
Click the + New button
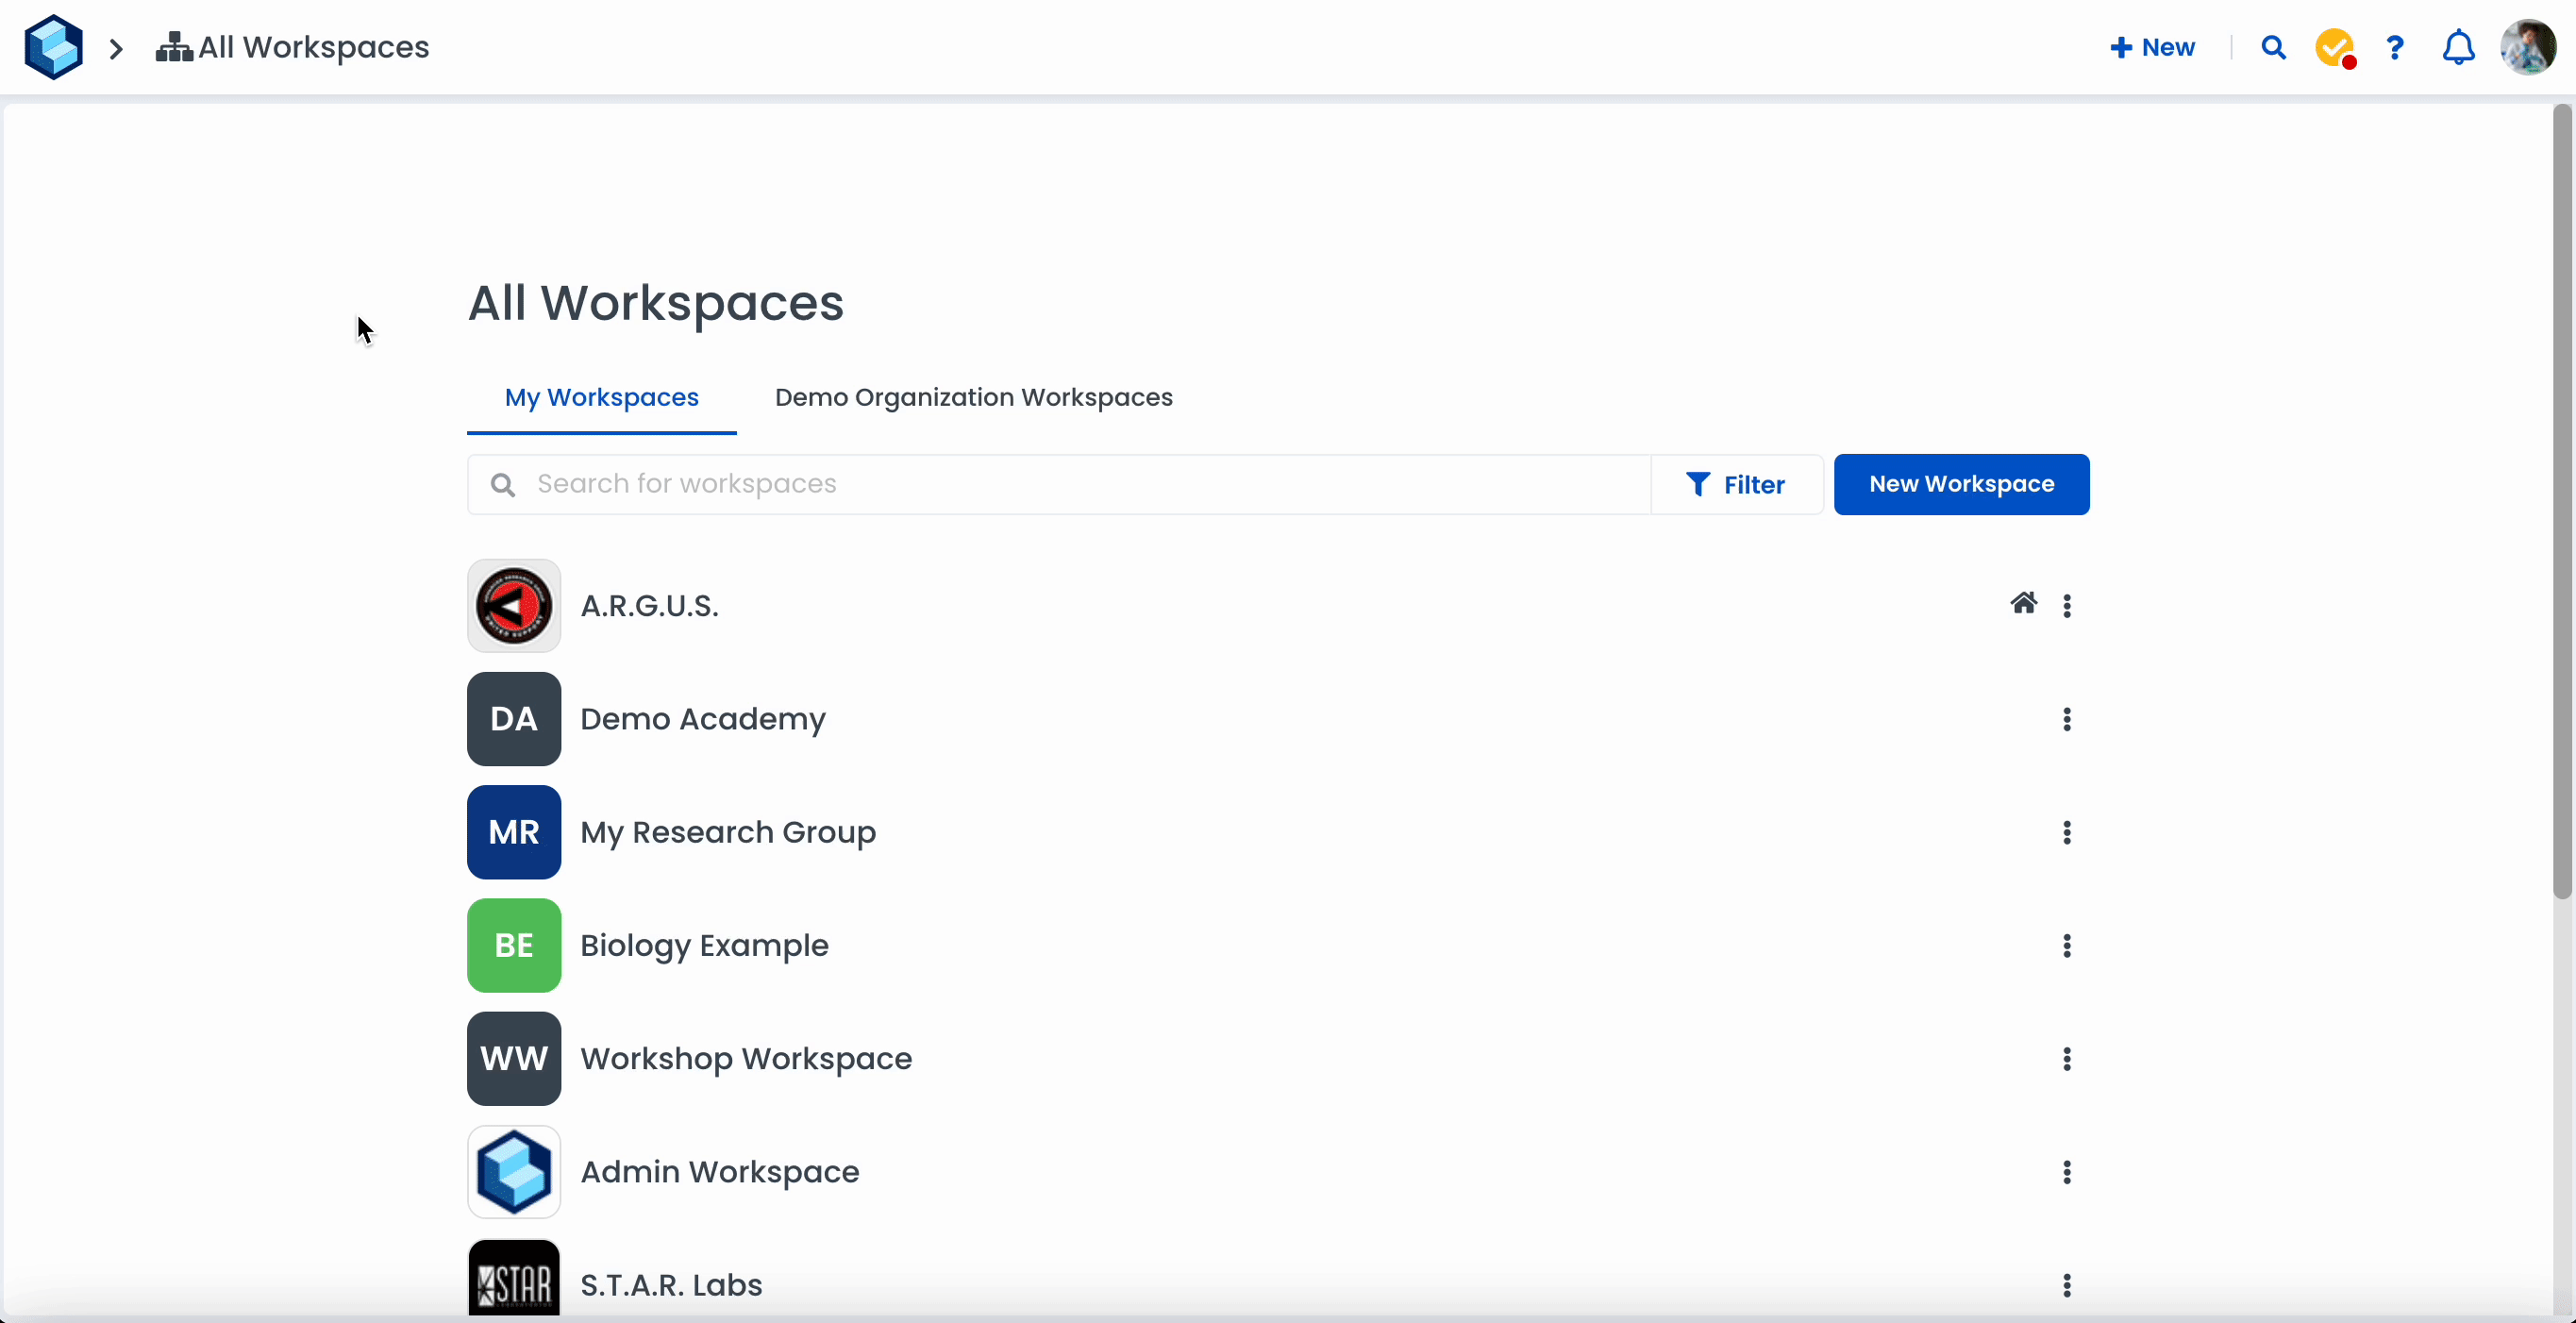(x=2152, y=47)
